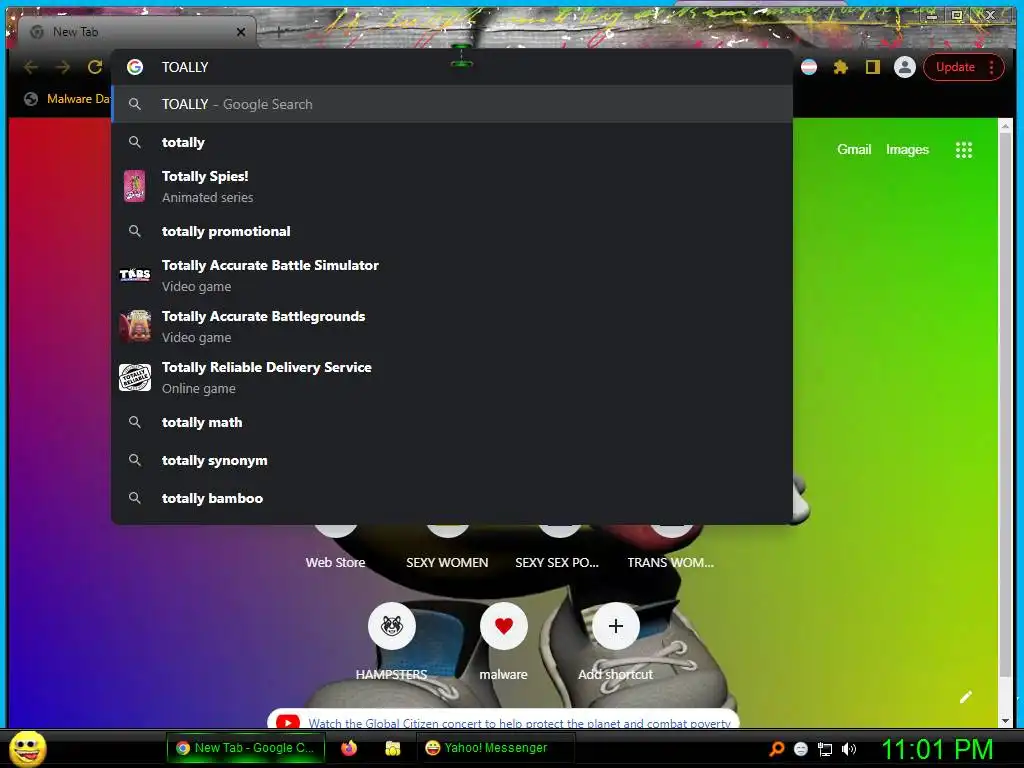
Task: Click the striped flag extension icon
Action: click(x=808, y=67)
